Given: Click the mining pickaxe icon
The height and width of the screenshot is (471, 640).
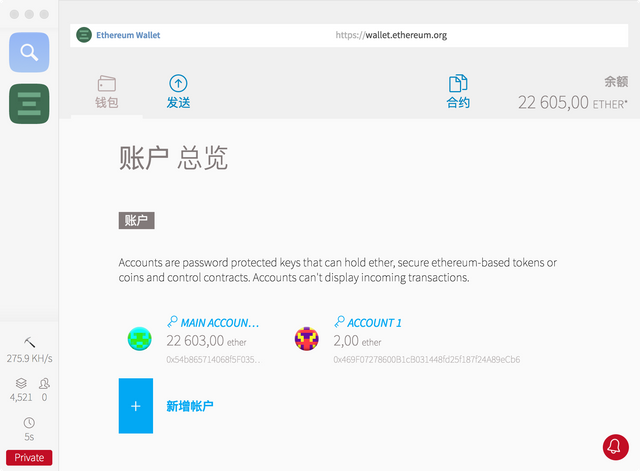Looking at the screenshot, I should point(29,342).
